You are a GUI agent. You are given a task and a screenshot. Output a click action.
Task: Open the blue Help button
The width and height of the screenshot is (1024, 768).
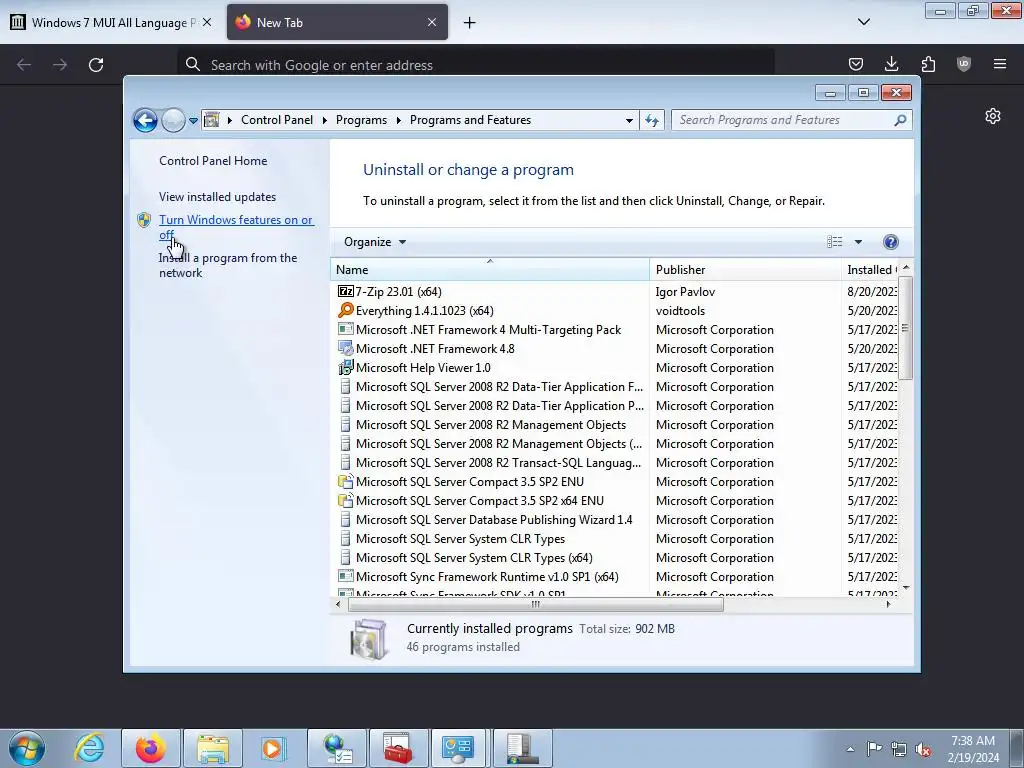891,242
